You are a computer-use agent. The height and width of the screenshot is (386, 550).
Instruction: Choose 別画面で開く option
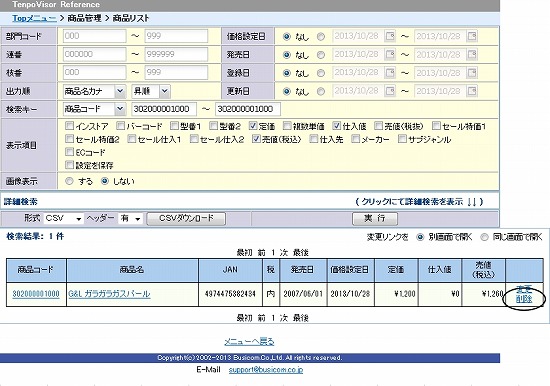tap(420, 237)
